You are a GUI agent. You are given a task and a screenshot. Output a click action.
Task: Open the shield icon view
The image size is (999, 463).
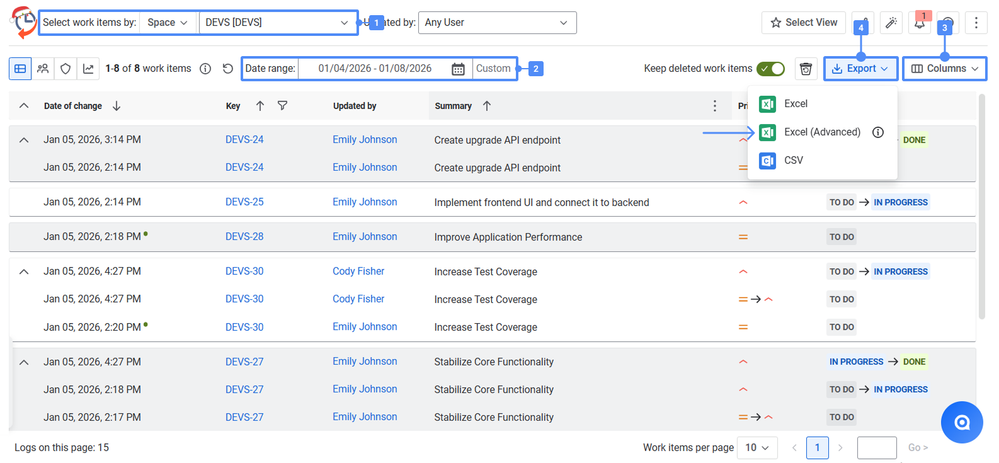(66, 69)
